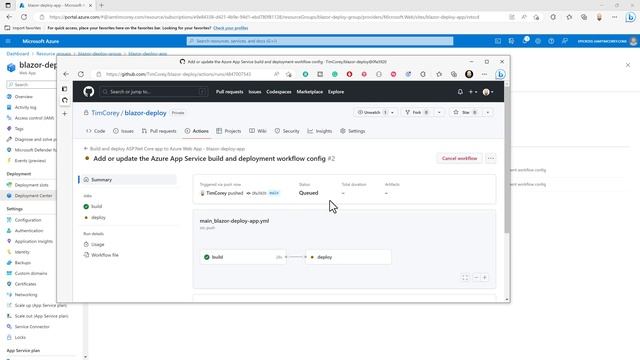Open Codespaces in GitHub top nav
640x360 pixels.
(279, 92)
